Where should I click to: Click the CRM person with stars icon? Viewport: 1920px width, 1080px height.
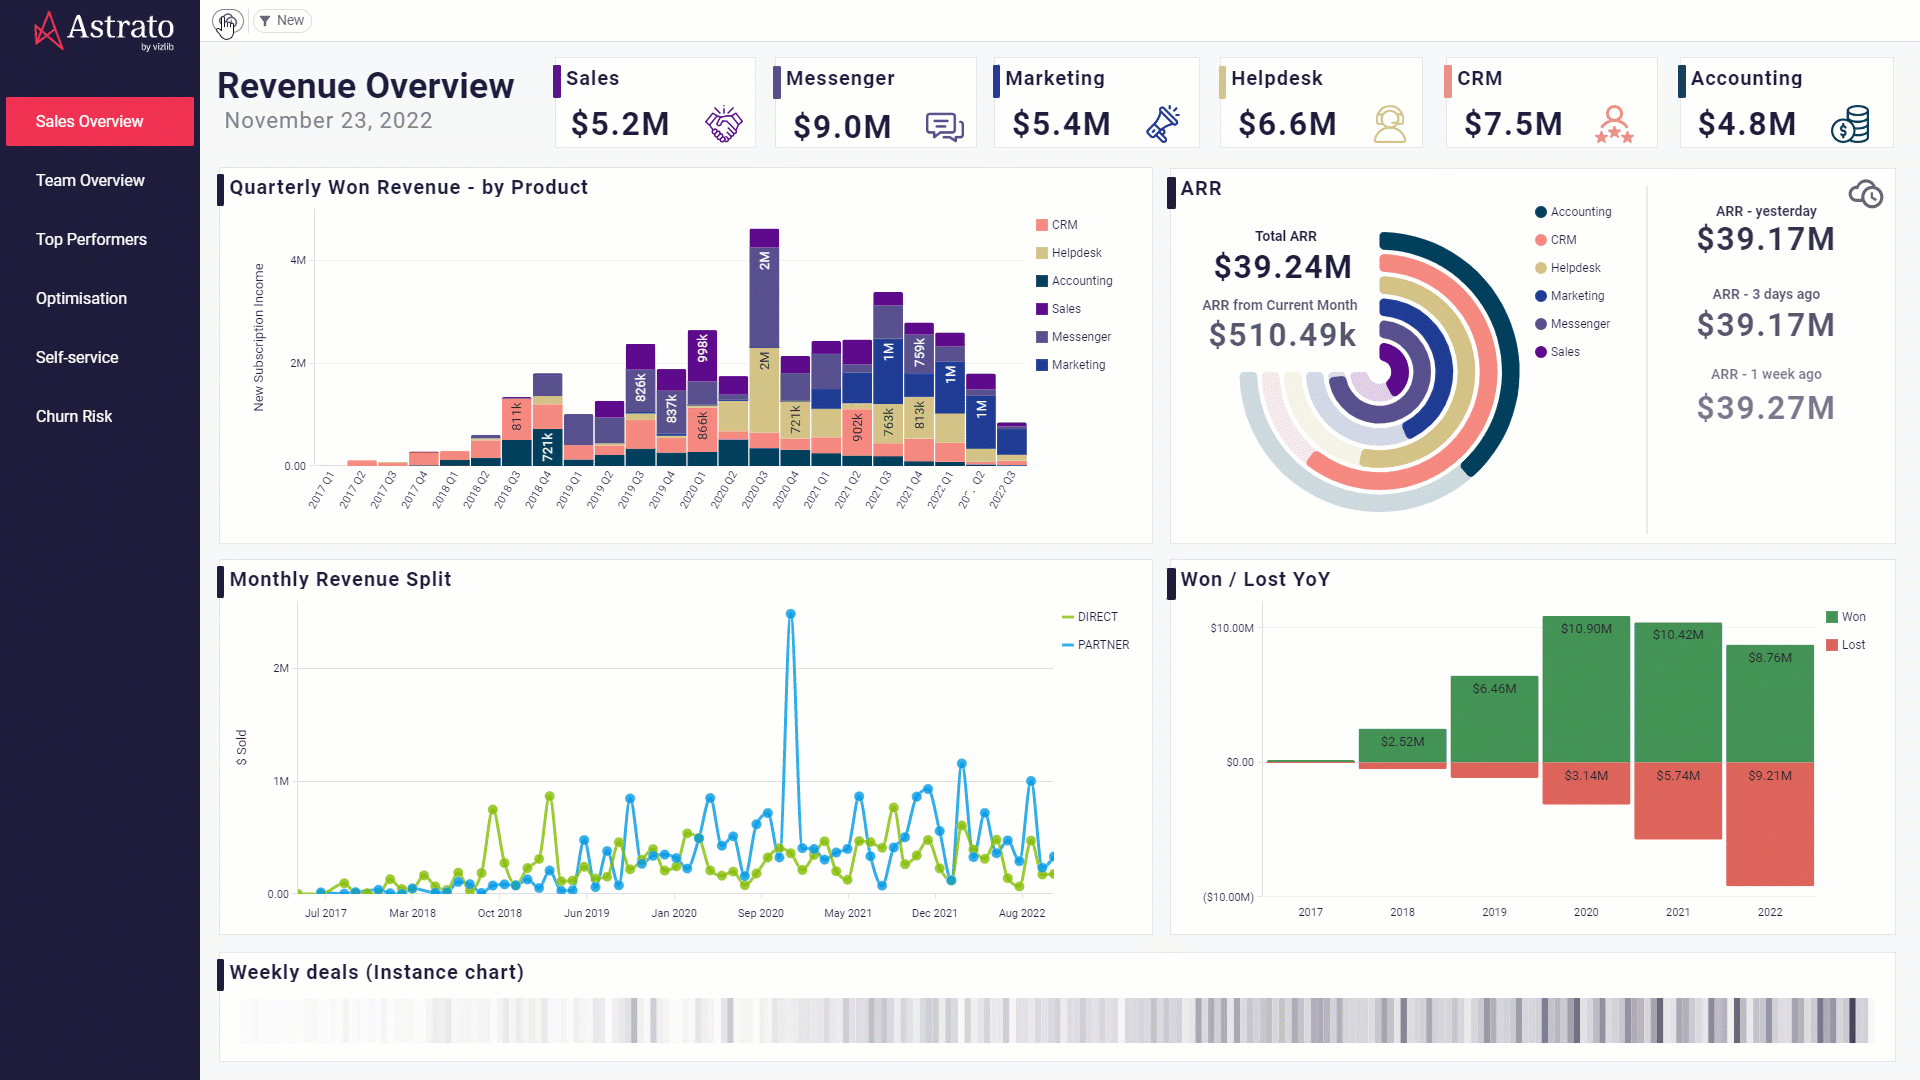click(1614, 124)
